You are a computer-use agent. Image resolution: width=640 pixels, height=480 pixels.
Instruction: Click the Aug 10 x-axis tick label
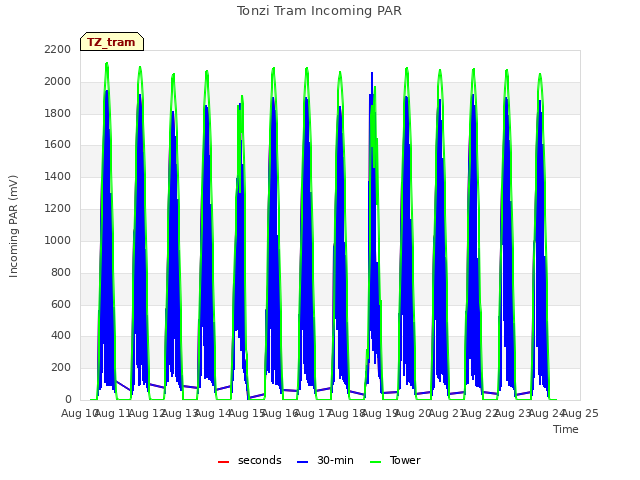(x=80, y=413)
